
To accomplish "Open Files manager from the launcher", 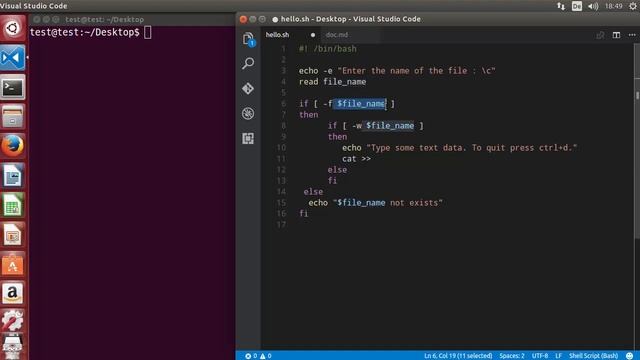I will [12, 117].
